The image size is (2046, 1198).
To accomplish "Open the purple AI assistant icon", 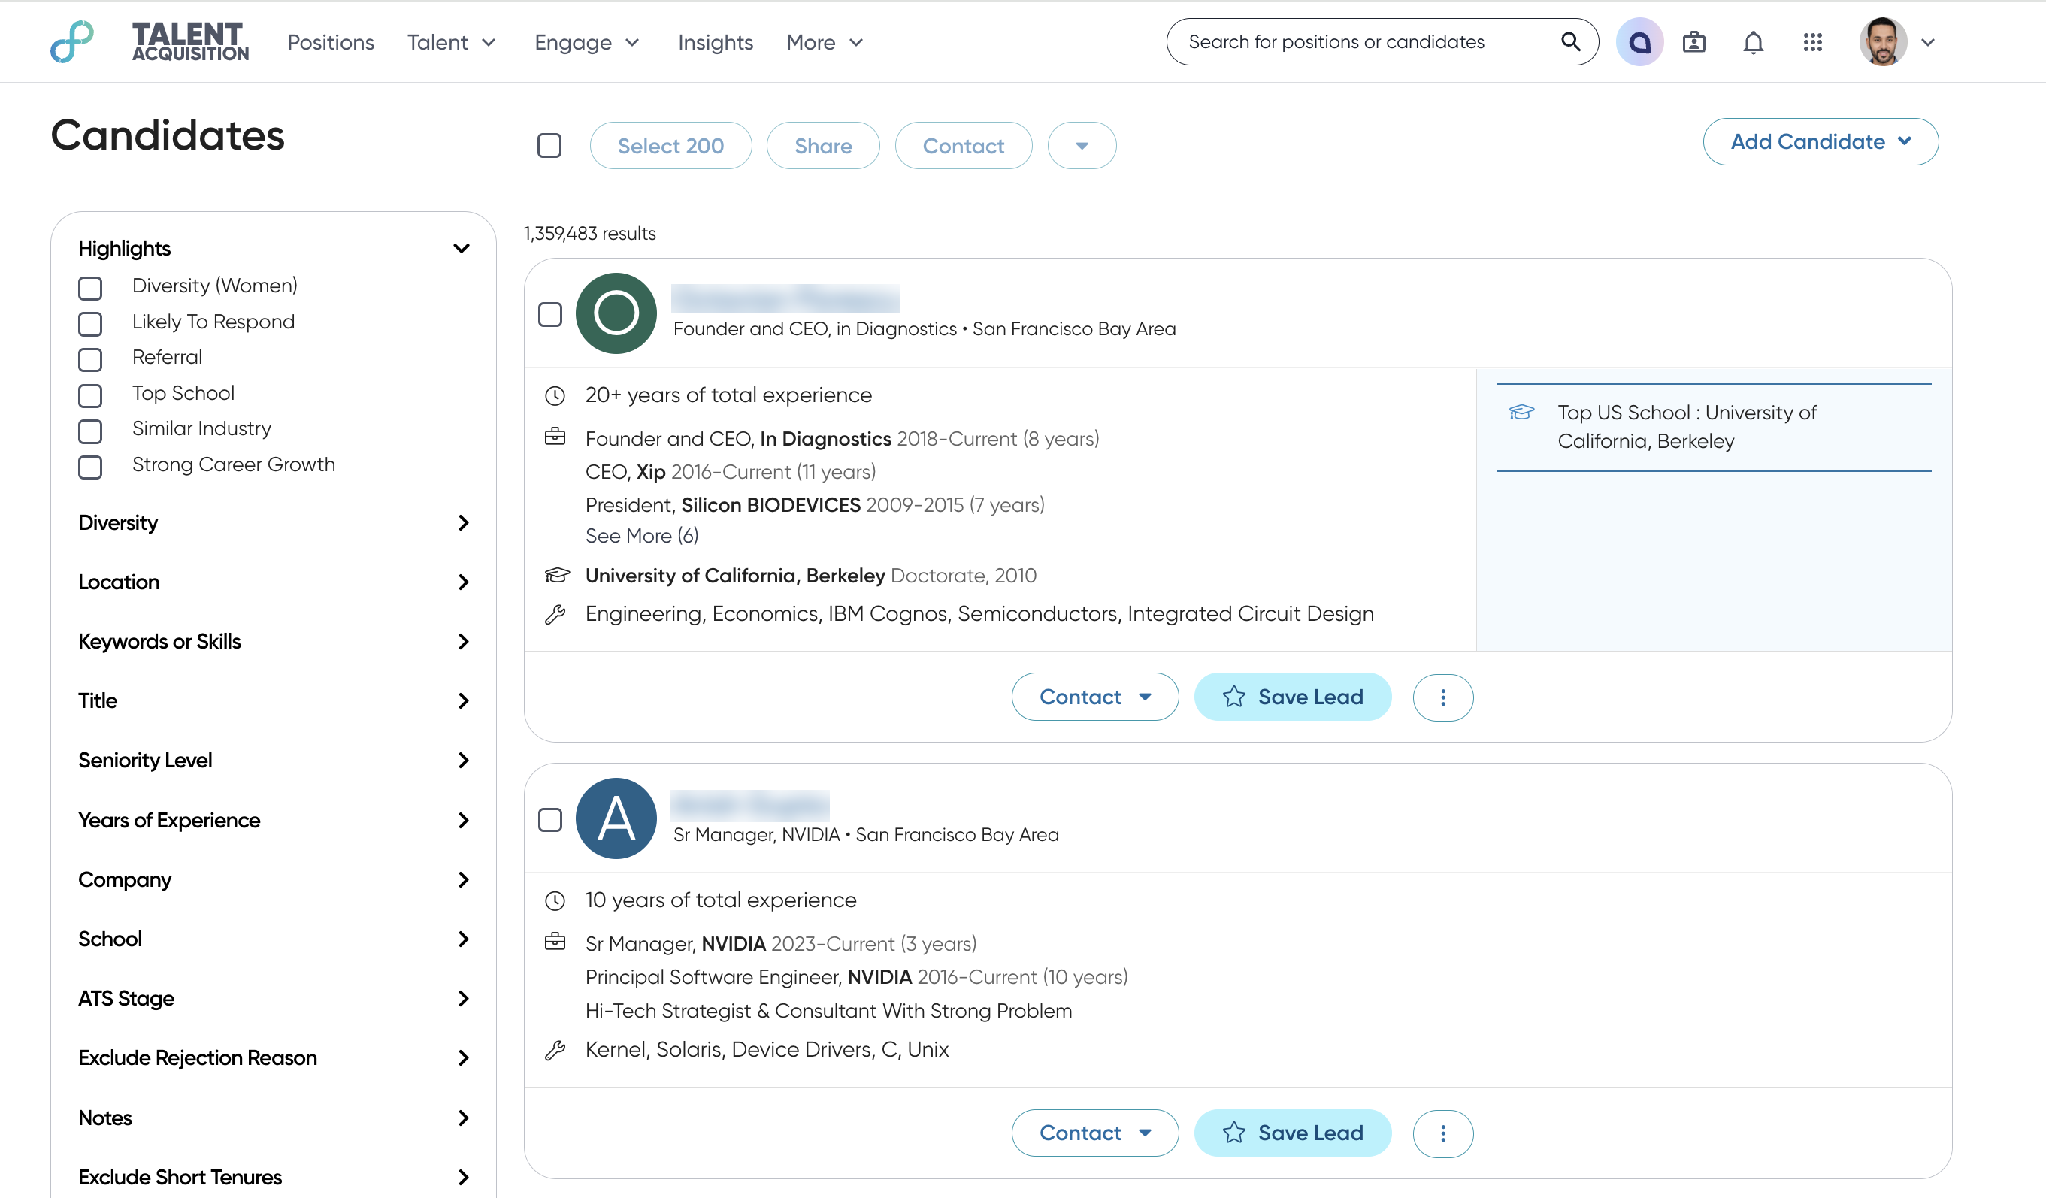I will click(1639, 42).
